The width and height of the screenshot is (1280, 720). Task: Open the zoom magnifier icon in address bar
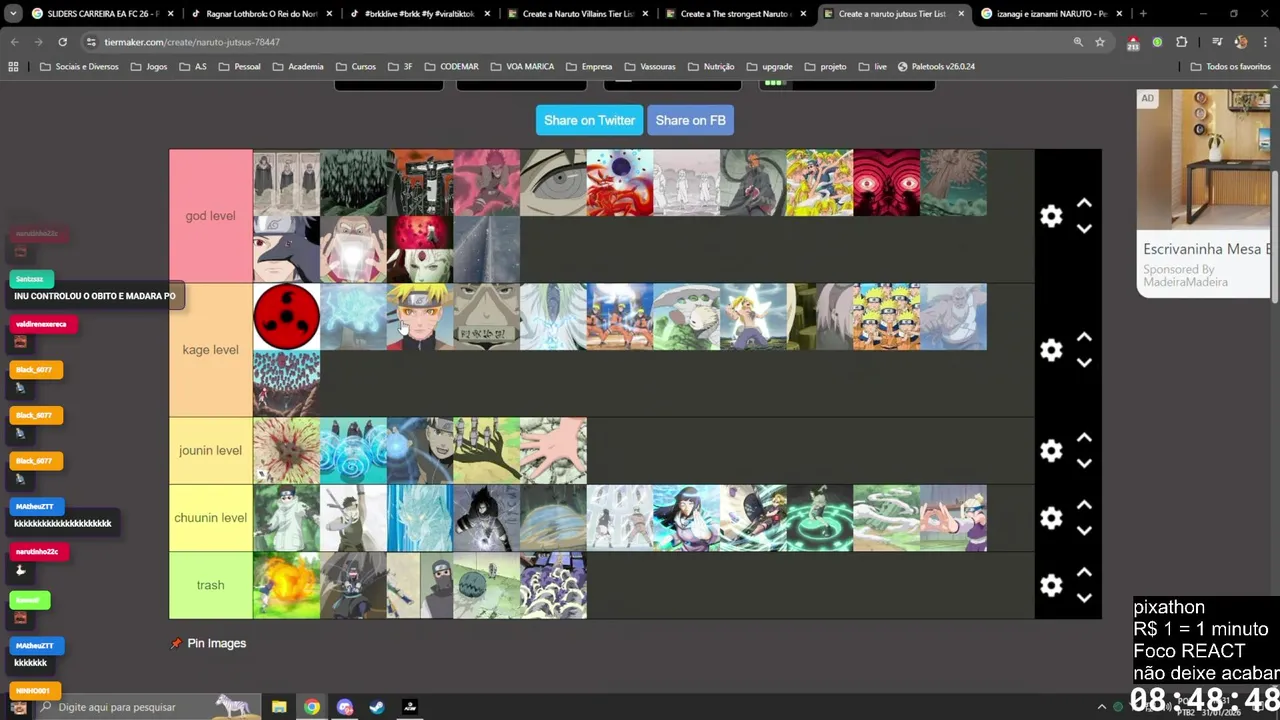point(1078,42)
